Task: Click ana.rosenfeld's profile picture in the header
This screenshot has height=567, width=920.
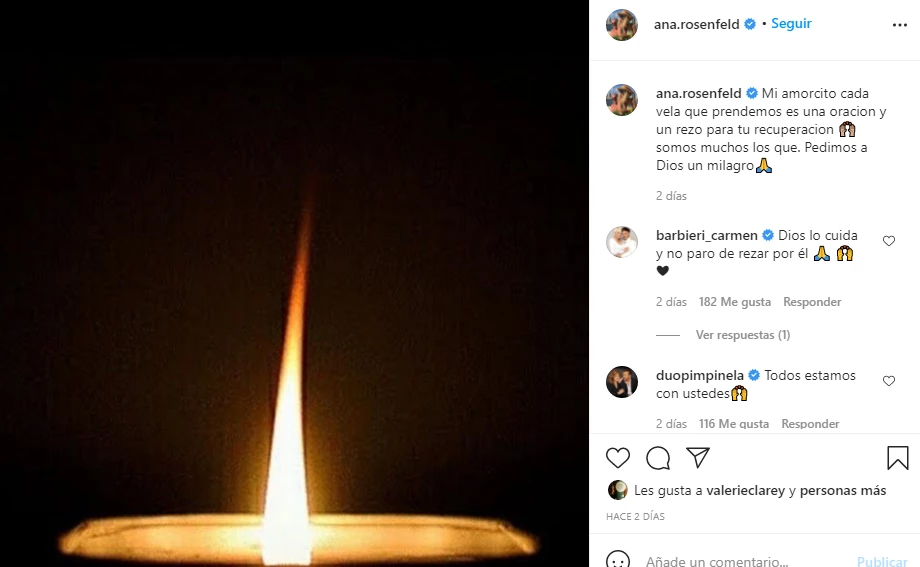Action: pyautogui.click(x=622, y=24)
